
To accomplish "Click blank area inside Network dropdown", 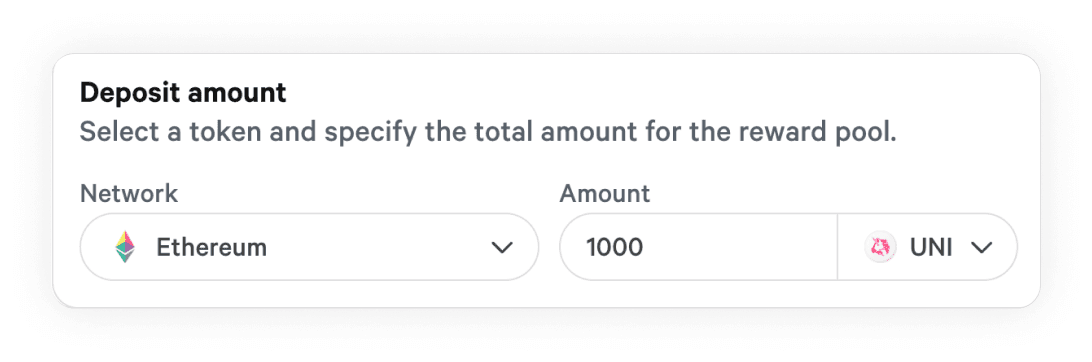I will point(376,247).
